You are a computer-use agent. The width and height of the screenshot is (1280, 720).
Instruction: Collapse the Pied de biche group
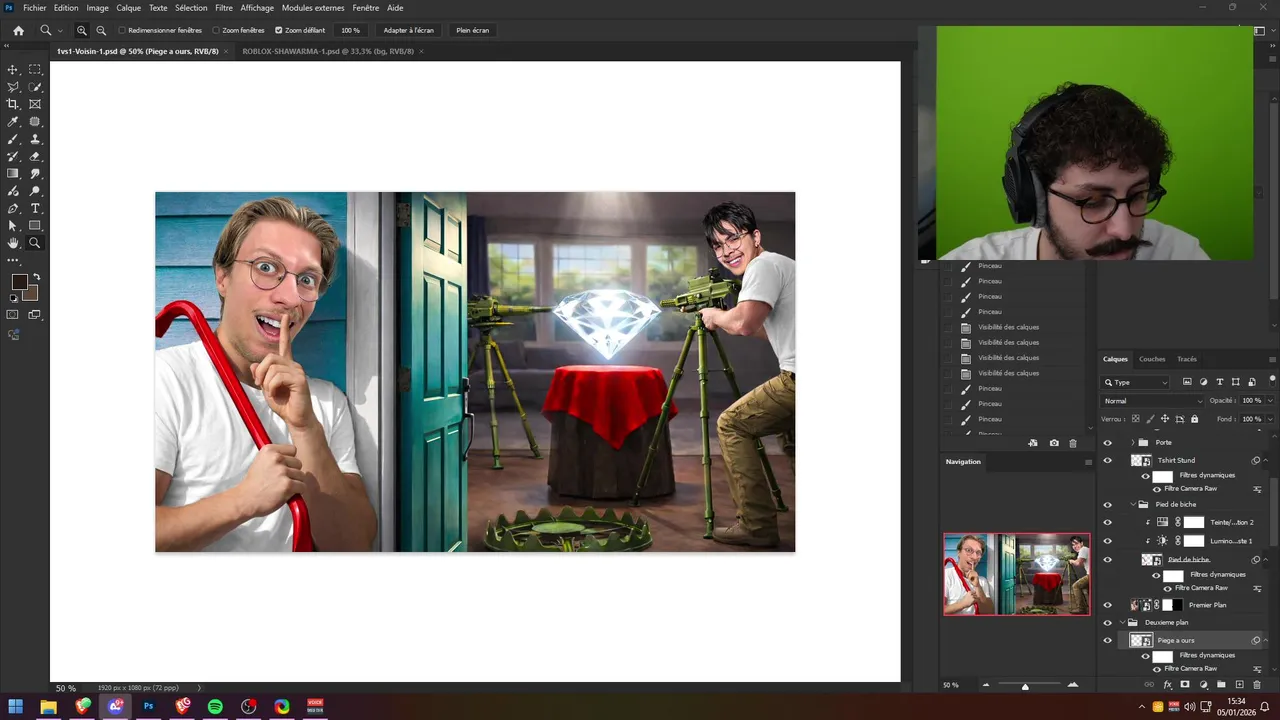click(x=1132, y=504)
